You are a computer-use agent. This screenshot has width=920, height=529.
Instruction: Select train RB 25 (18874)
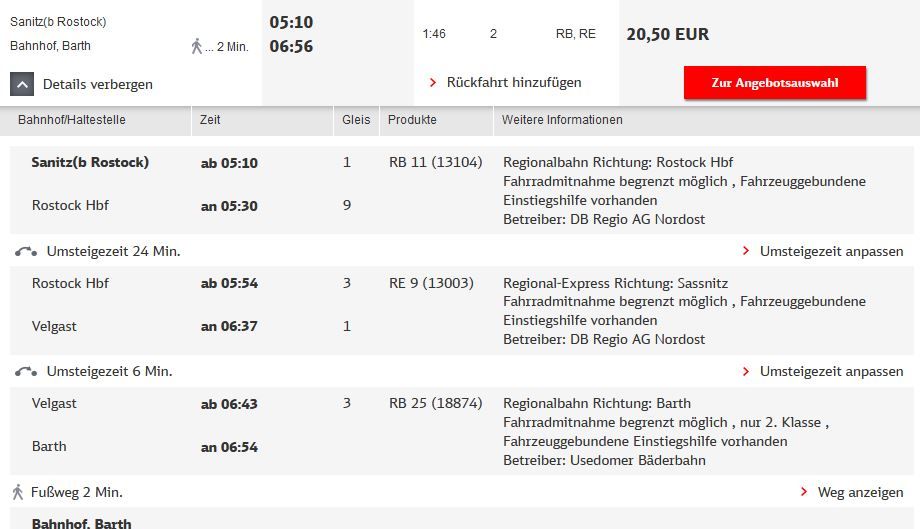point(435,403)
